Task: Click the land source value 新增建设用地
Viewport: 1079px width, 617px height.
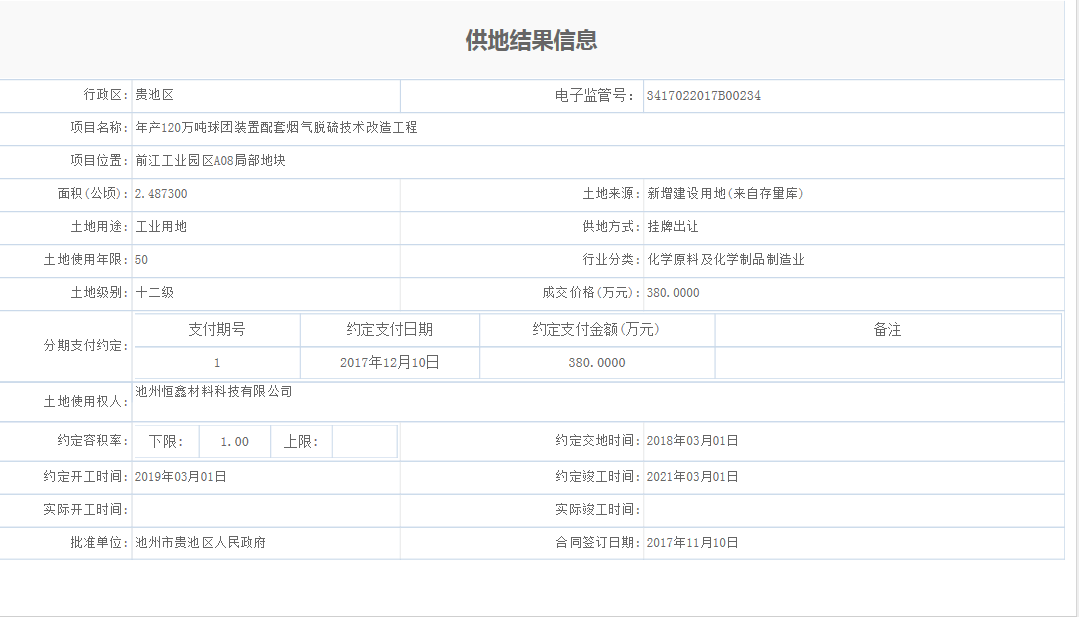Action: (725, 194)
